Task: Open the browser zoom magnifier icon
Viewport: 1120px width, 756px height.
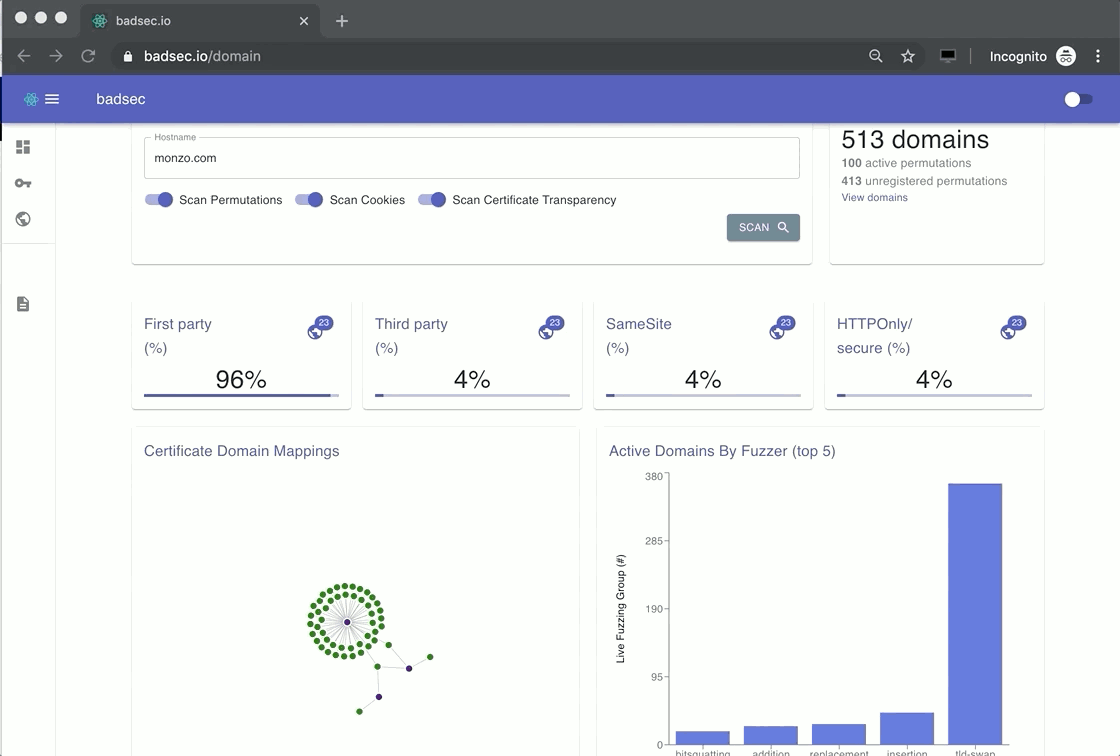Action: click(876, 56)
